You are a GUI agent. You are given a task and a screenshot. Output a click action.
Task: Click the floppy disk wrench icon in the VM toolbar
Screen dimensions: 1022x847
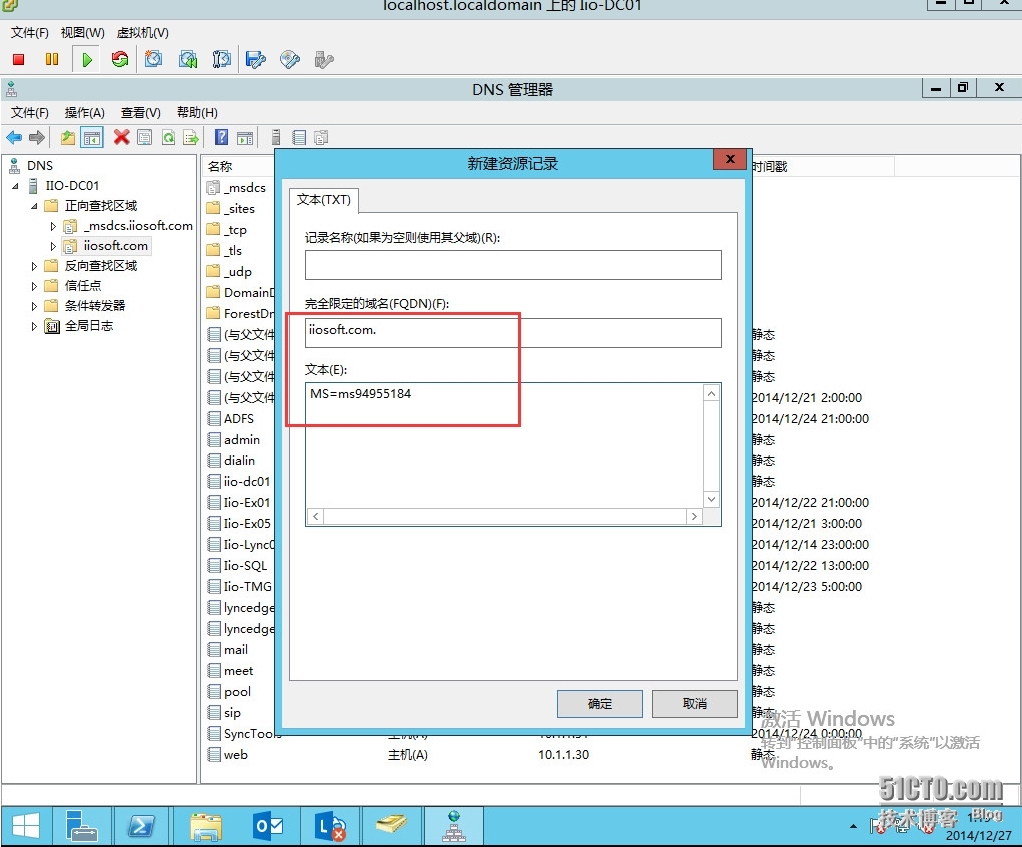[x=256, y=60]
